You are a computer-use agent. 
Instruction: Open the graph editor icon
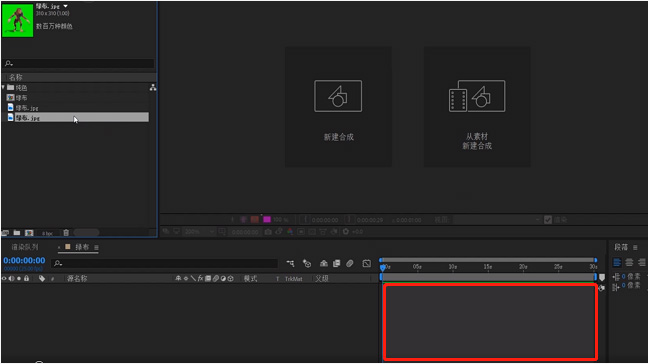pos(367,263)
